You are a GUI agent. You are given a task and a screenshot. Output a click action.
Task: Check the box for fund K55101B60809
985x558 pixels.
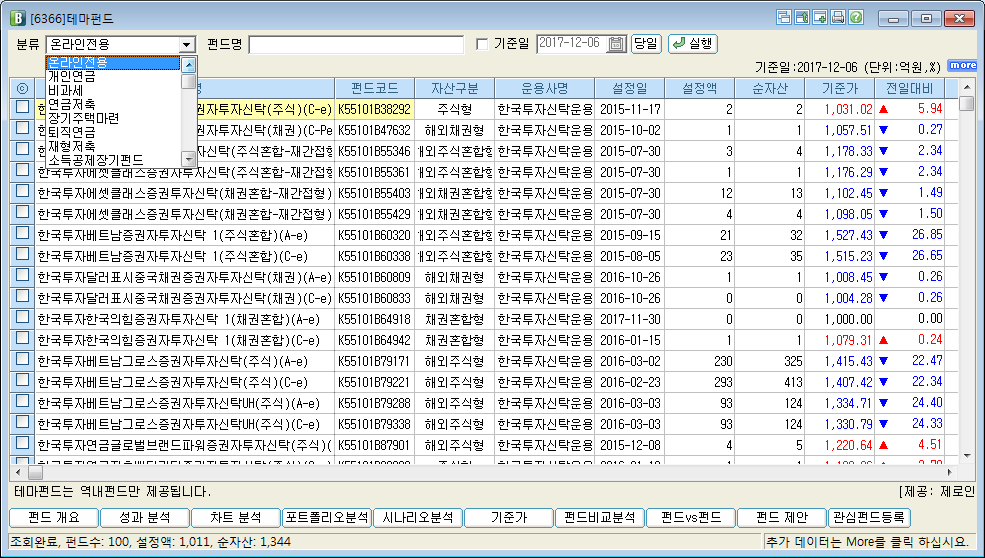[x=23, y=275]
